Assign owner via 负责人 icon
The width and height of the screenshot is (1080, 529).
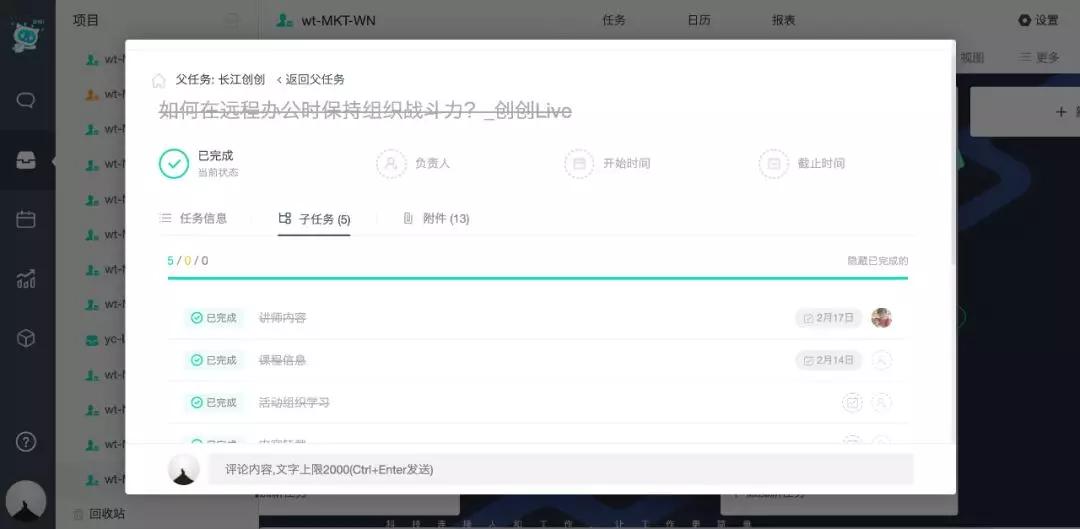click(391, 164)
